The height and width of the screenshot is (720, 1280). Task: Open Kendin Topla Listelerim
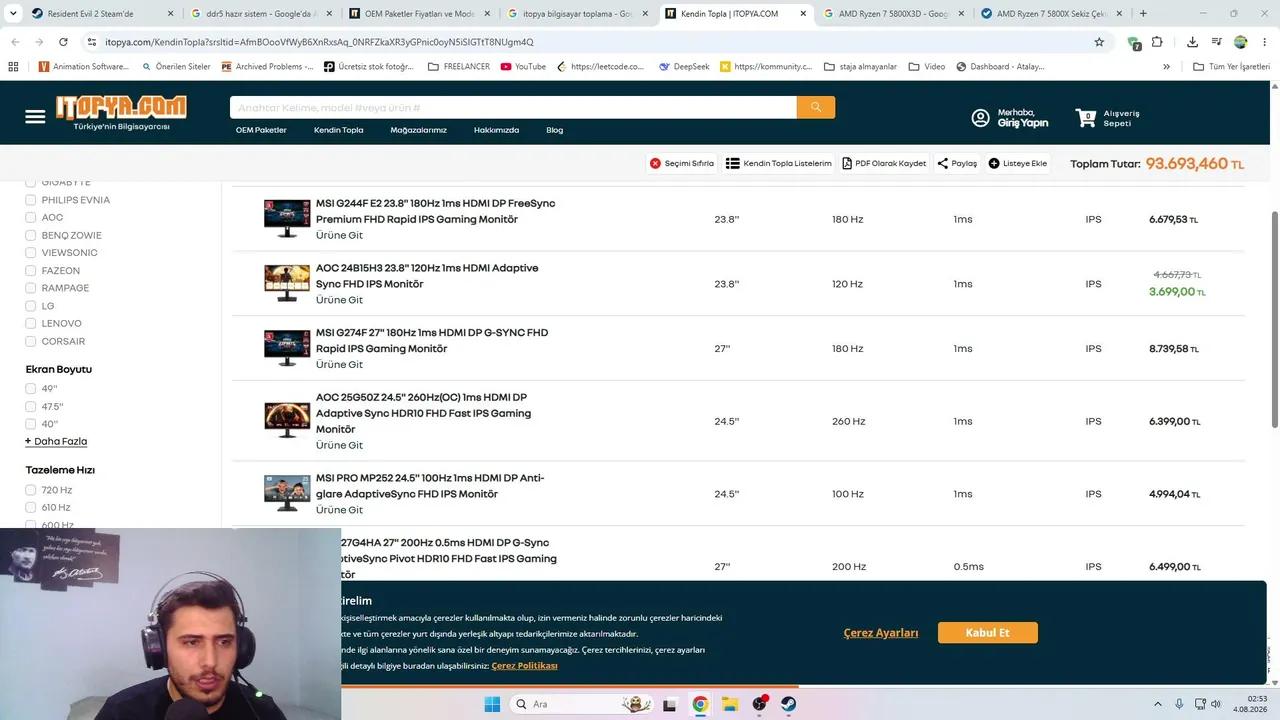coord(779,163)
